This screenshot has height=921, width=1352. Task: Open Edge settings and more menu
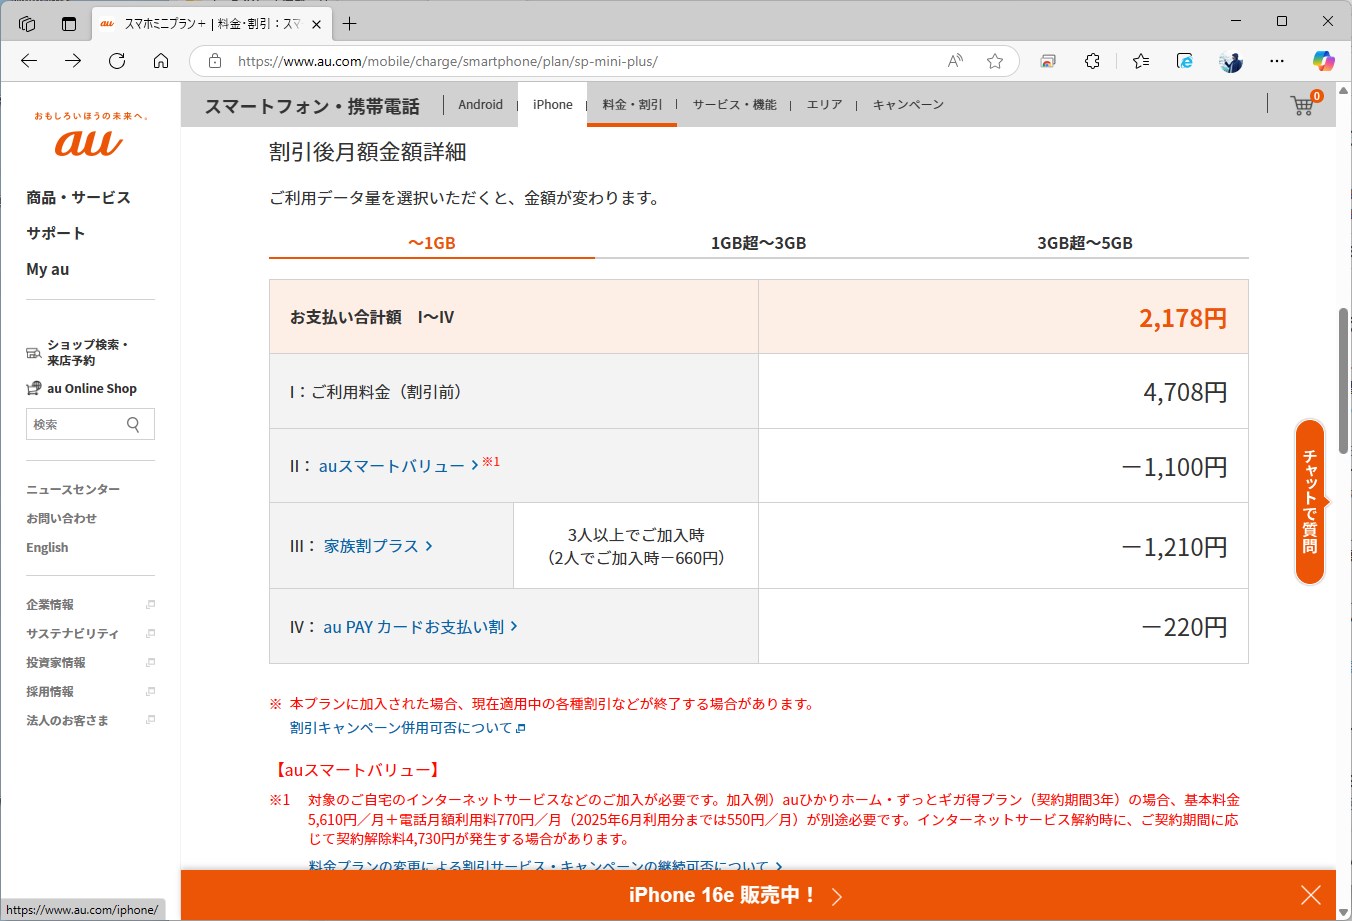(x=1277, y=61)
